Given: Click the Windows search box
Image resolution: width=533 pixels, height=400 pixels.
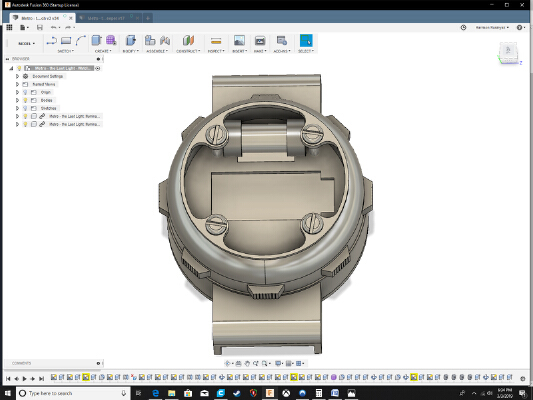Looking at the screenshot, I should [x=73, y=393].
